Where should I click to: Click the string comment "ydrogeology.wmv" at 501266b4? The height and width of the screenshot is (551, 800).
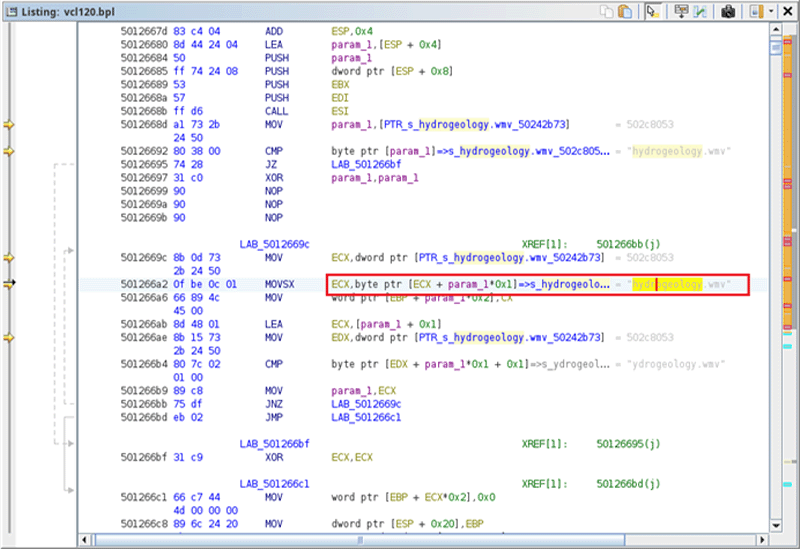[x=676, y=364]
